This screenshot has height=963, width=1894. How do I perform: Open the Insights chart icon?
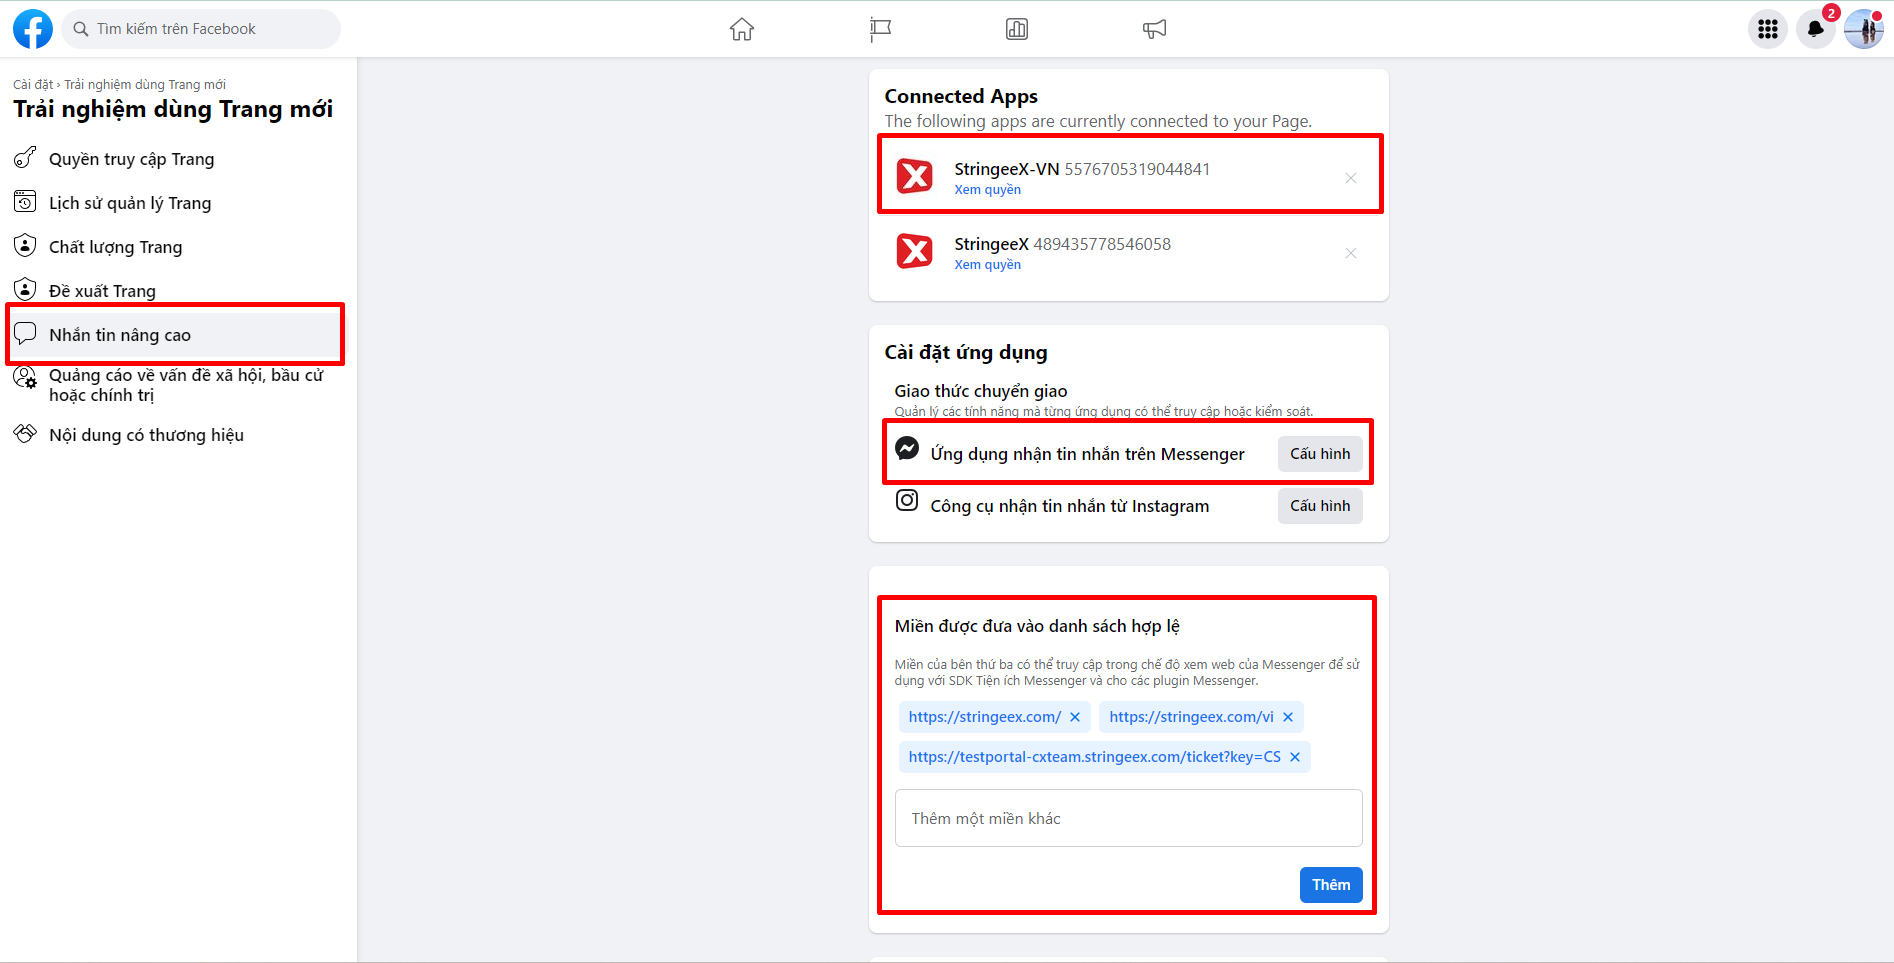(x=1016, y=29)
